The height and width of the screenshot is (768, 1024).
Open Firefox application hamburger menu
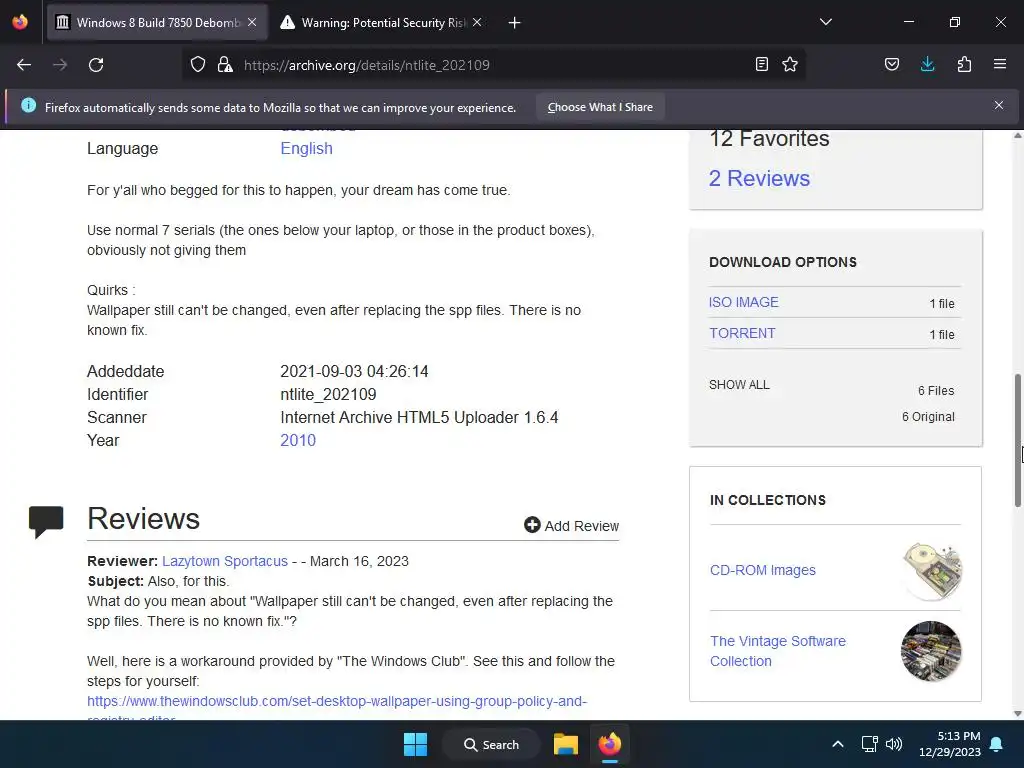point(1000,64)
